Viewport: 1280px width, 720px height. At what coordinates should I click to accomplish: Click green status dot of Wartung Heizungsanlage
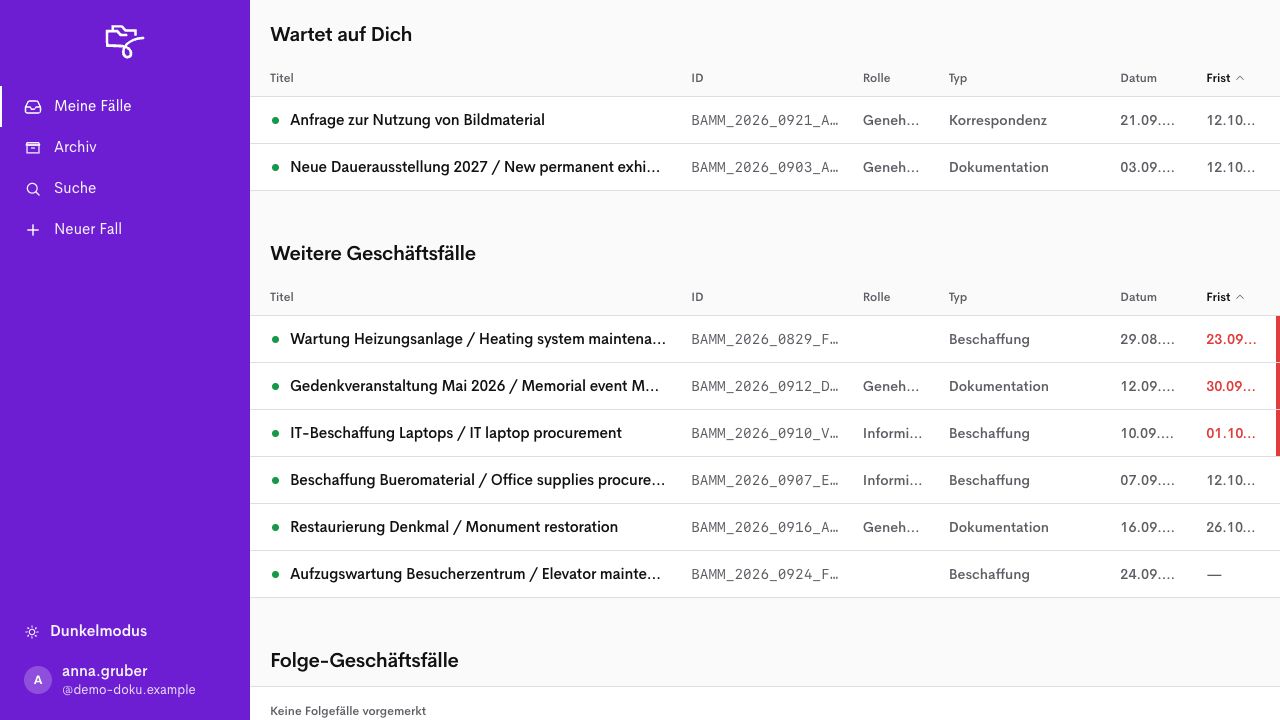click(275, 339)
